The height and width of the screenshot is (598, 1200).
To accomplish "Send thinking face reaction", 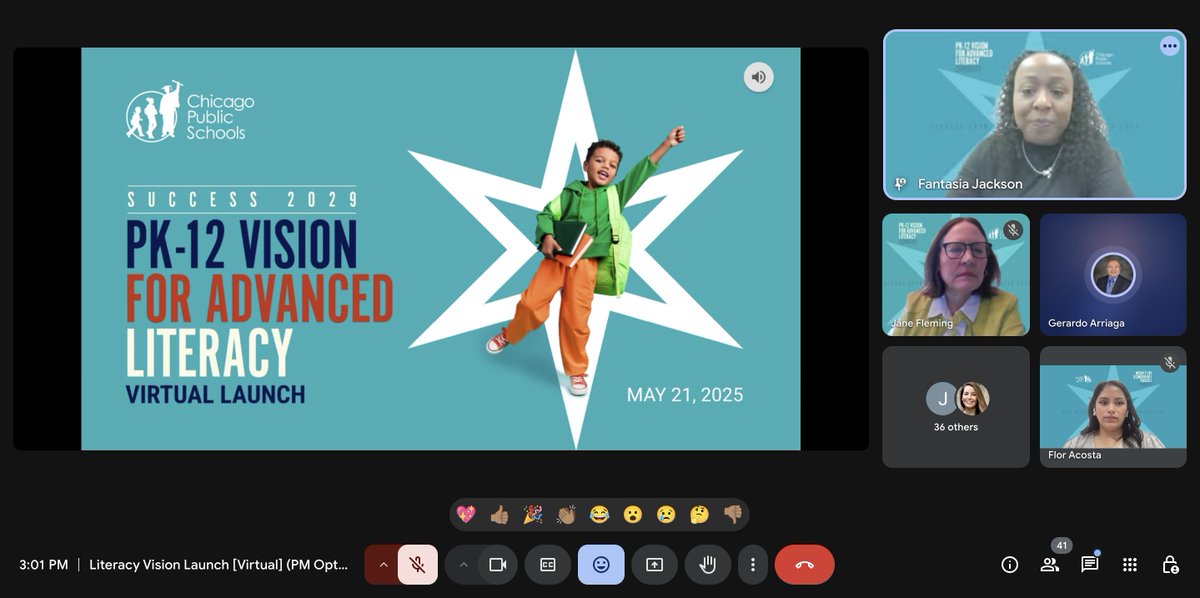I will click(x=700, y=515).
